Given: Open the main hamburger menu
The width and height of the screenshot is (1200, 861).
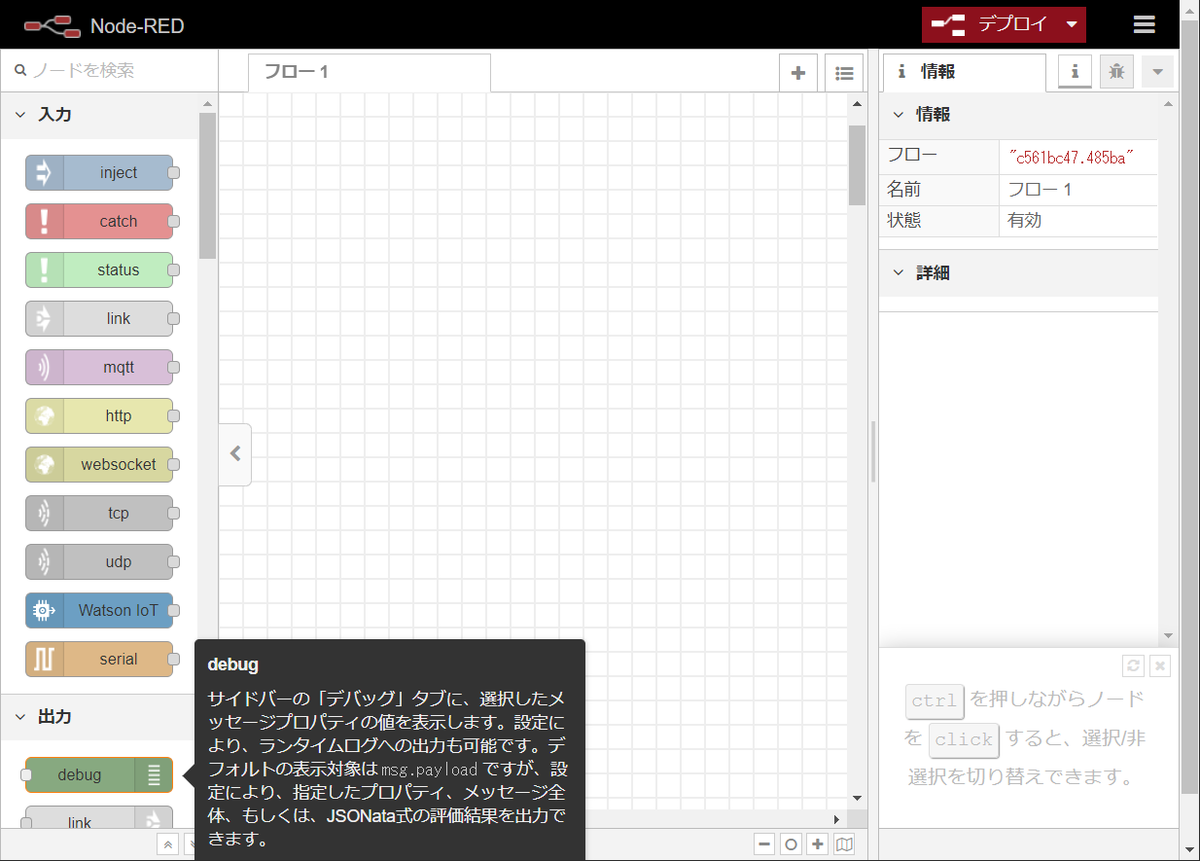Looking at the screenshot, I should click(x=1144, y=24).
